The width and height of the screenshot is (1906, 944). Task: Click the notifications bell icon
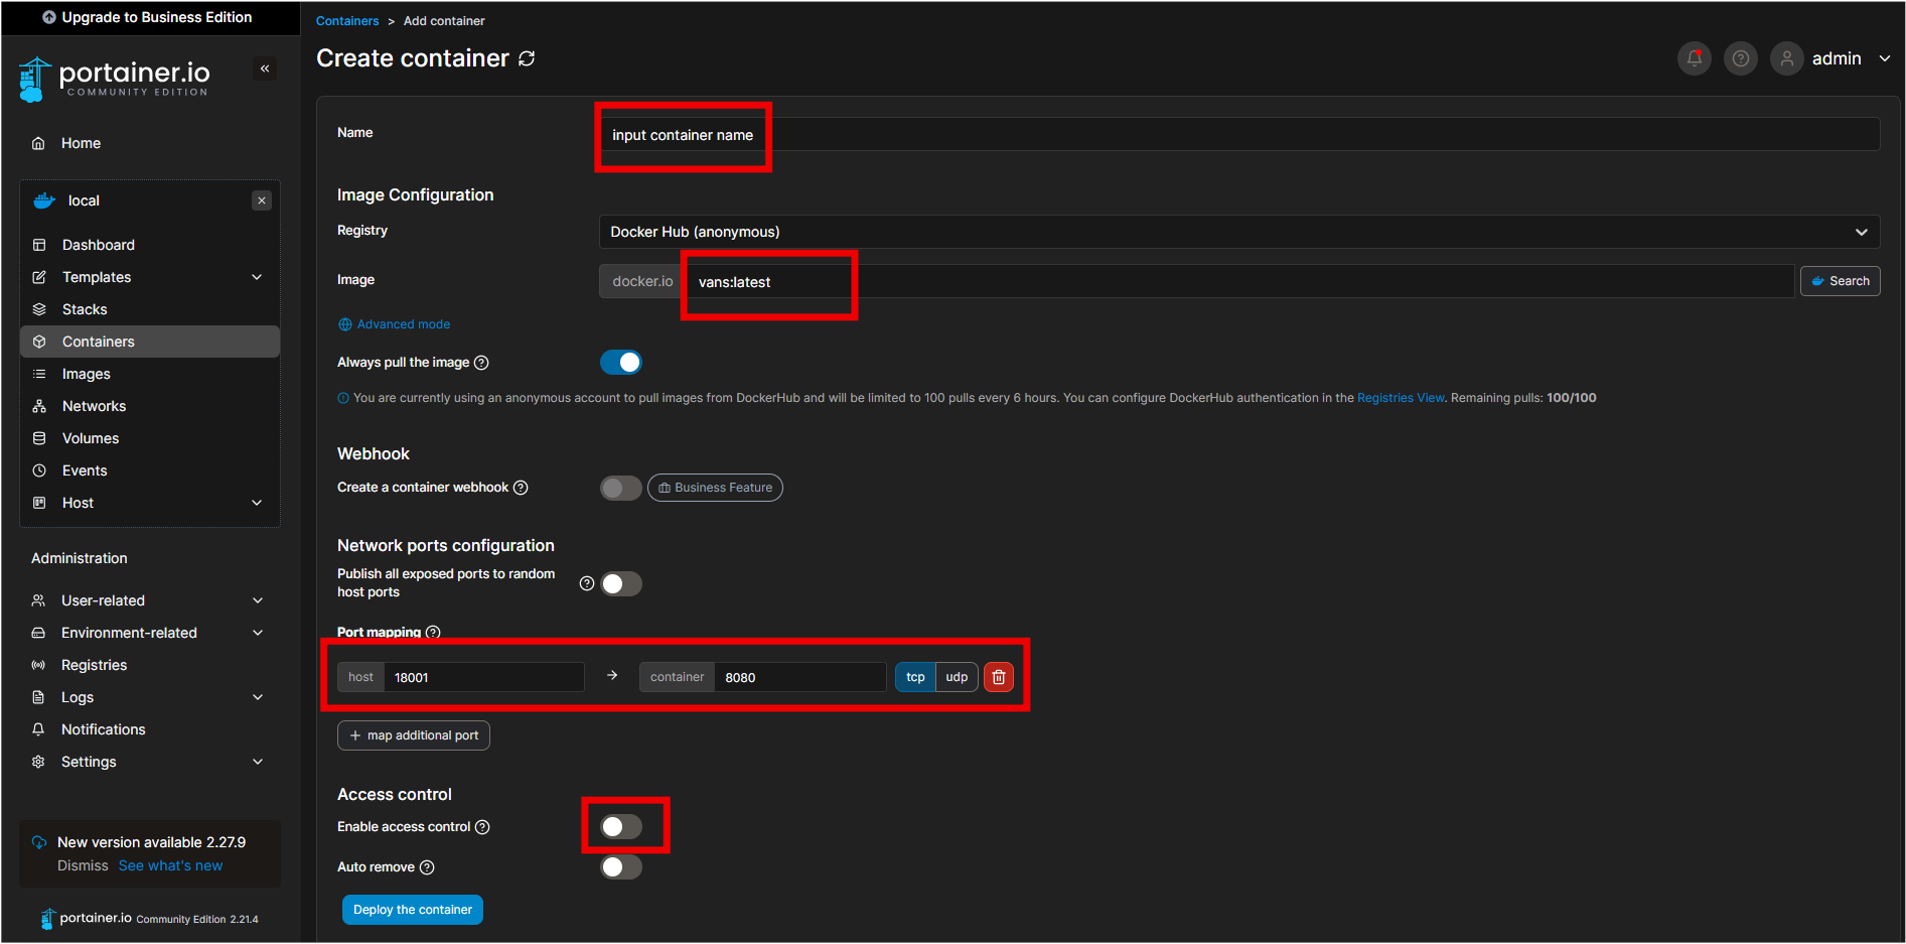1694,59
